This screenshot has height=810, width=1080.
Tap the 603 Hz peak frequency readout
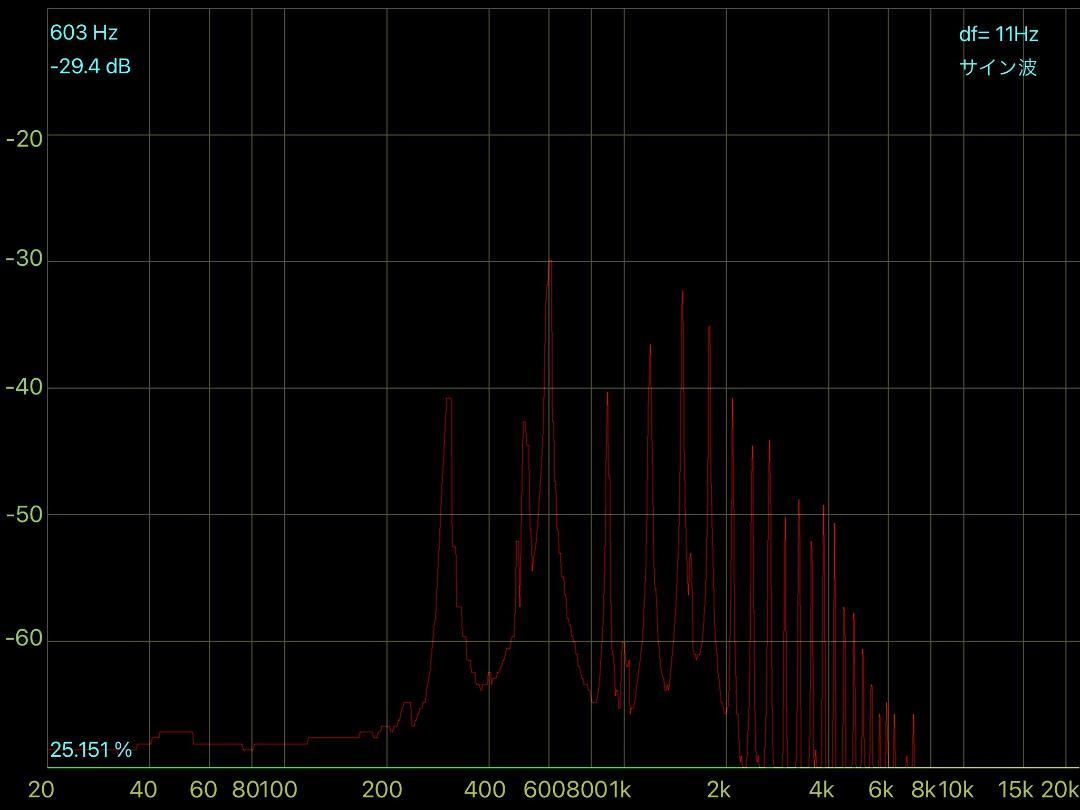click(84, 32)
